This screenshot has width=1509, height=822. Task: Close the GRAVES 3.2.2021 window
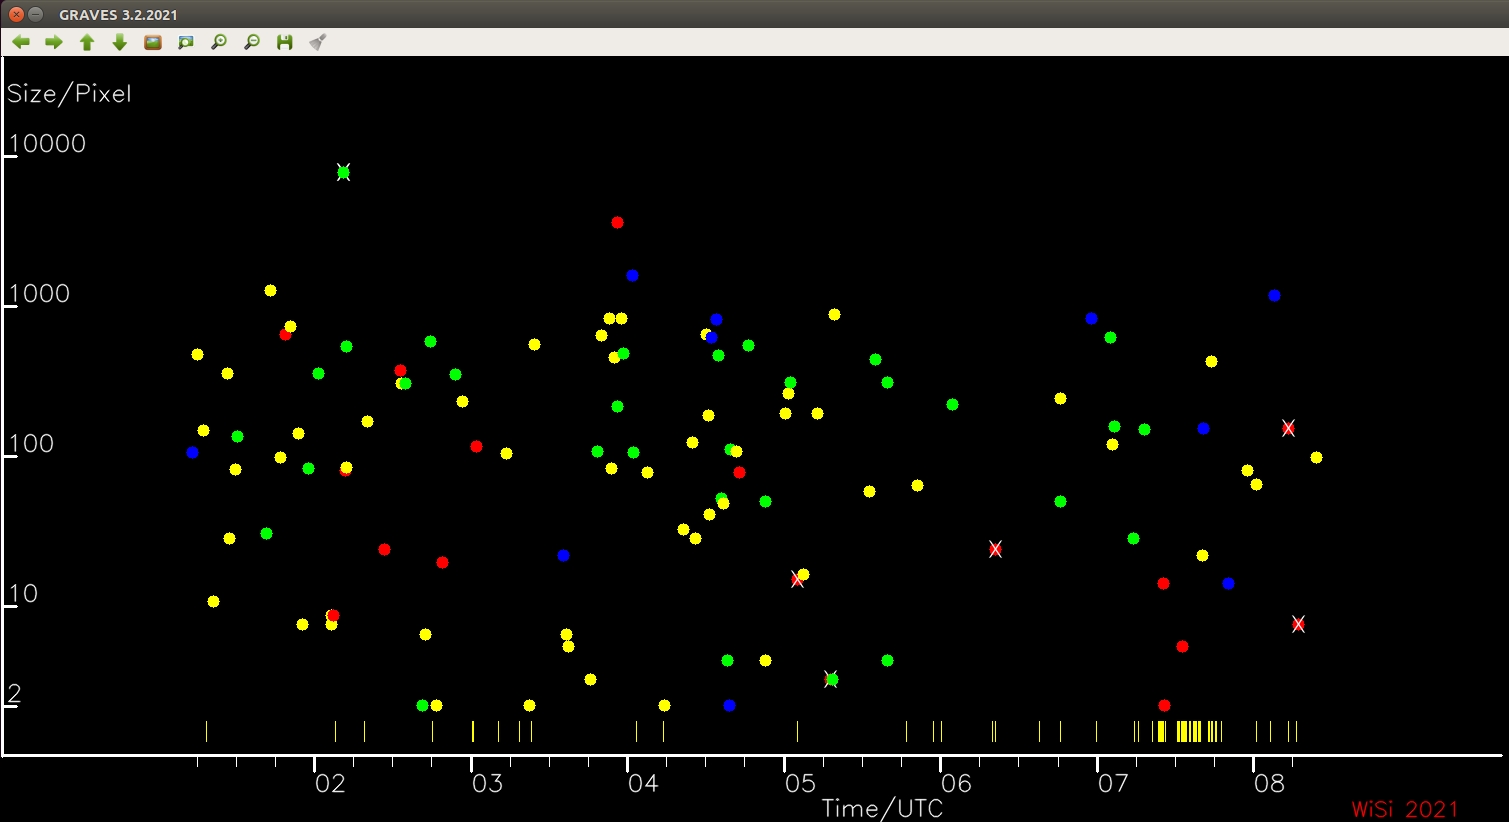(16, 14)
